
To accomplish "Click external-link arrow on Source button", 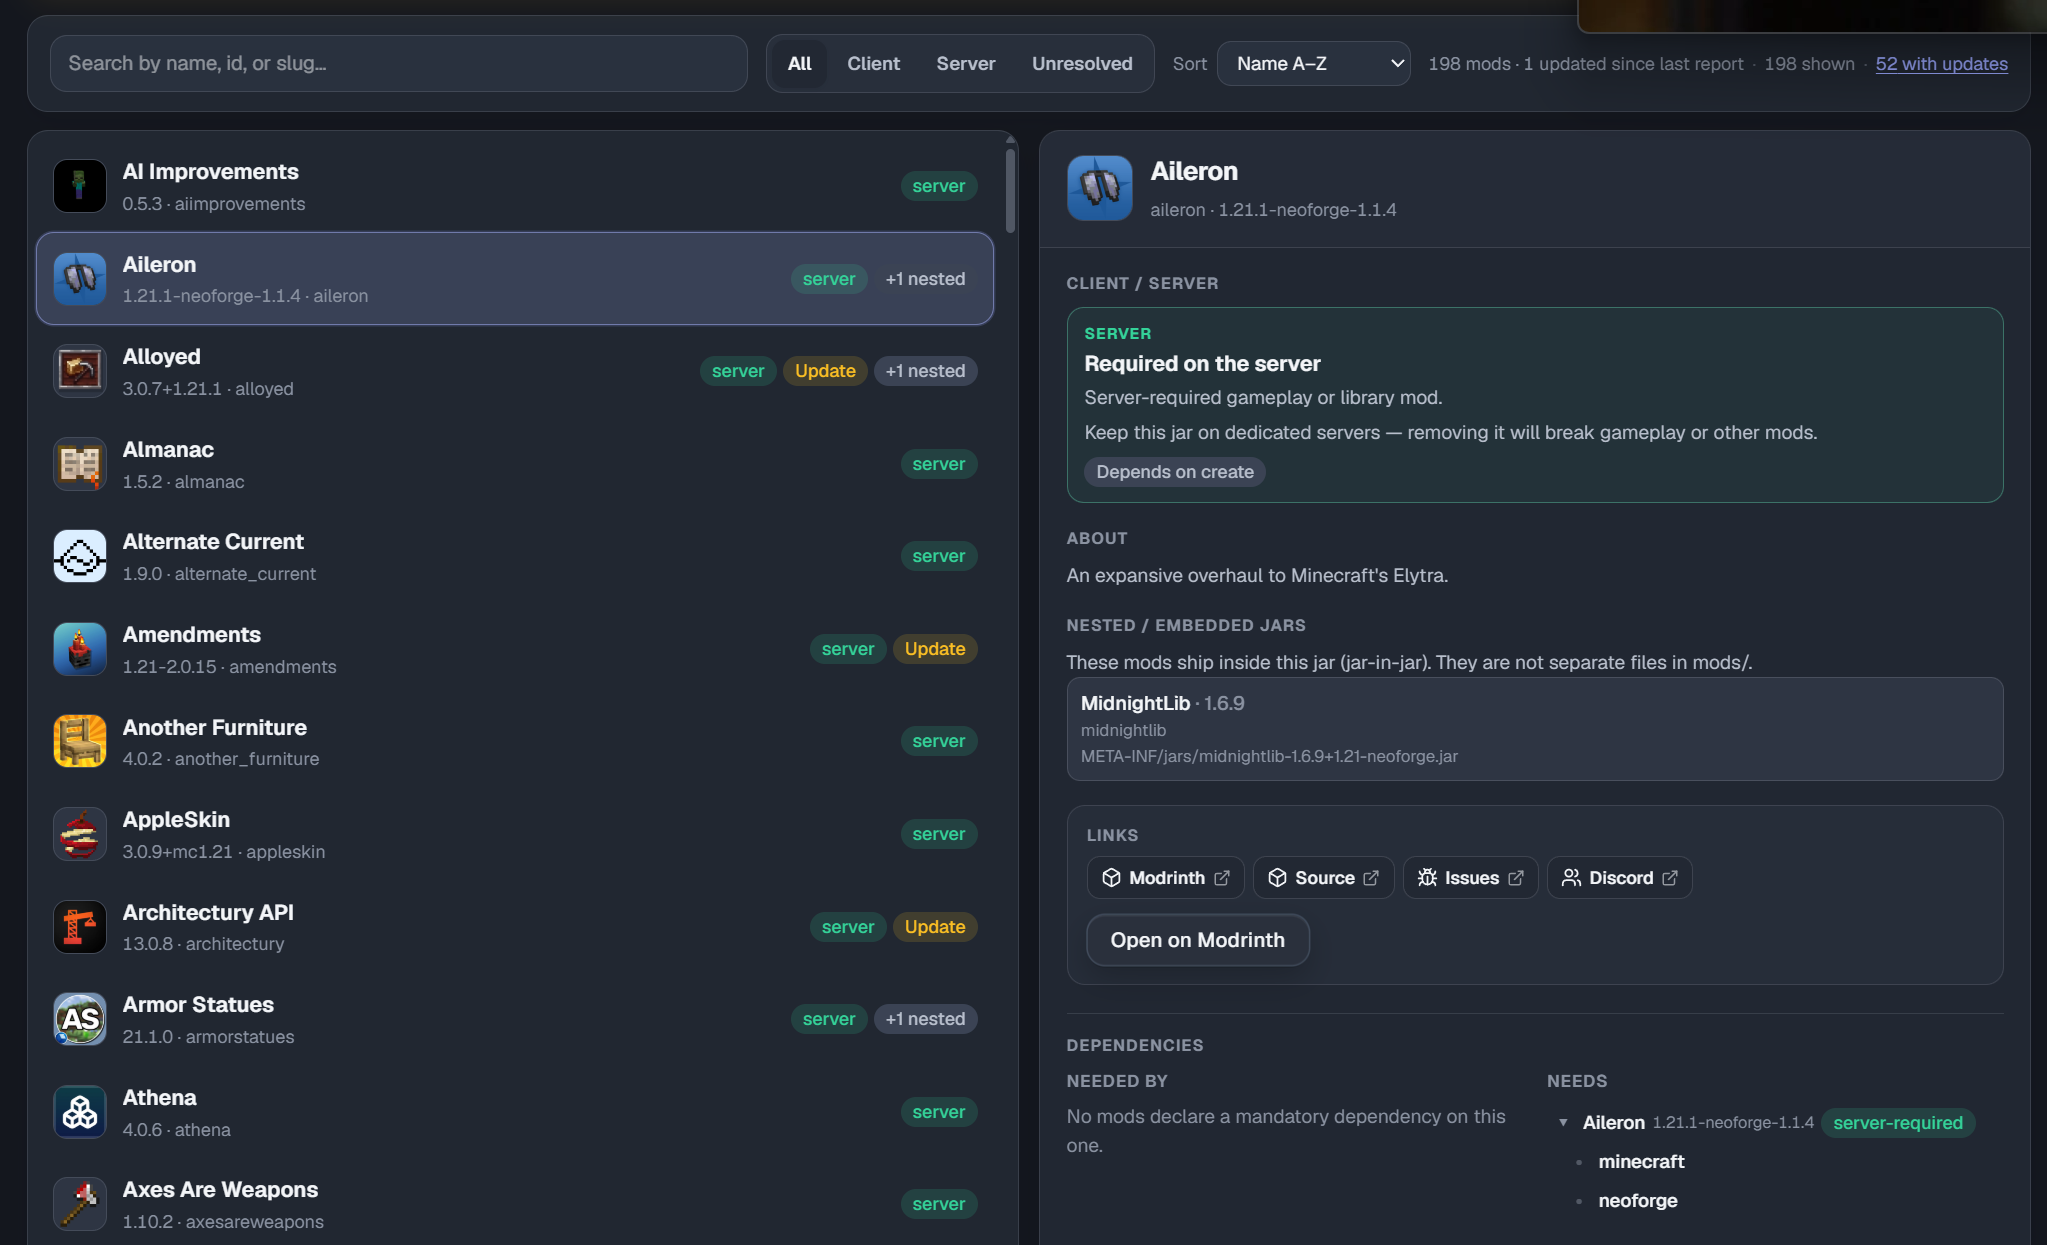I will click(x=1371, y=878).
